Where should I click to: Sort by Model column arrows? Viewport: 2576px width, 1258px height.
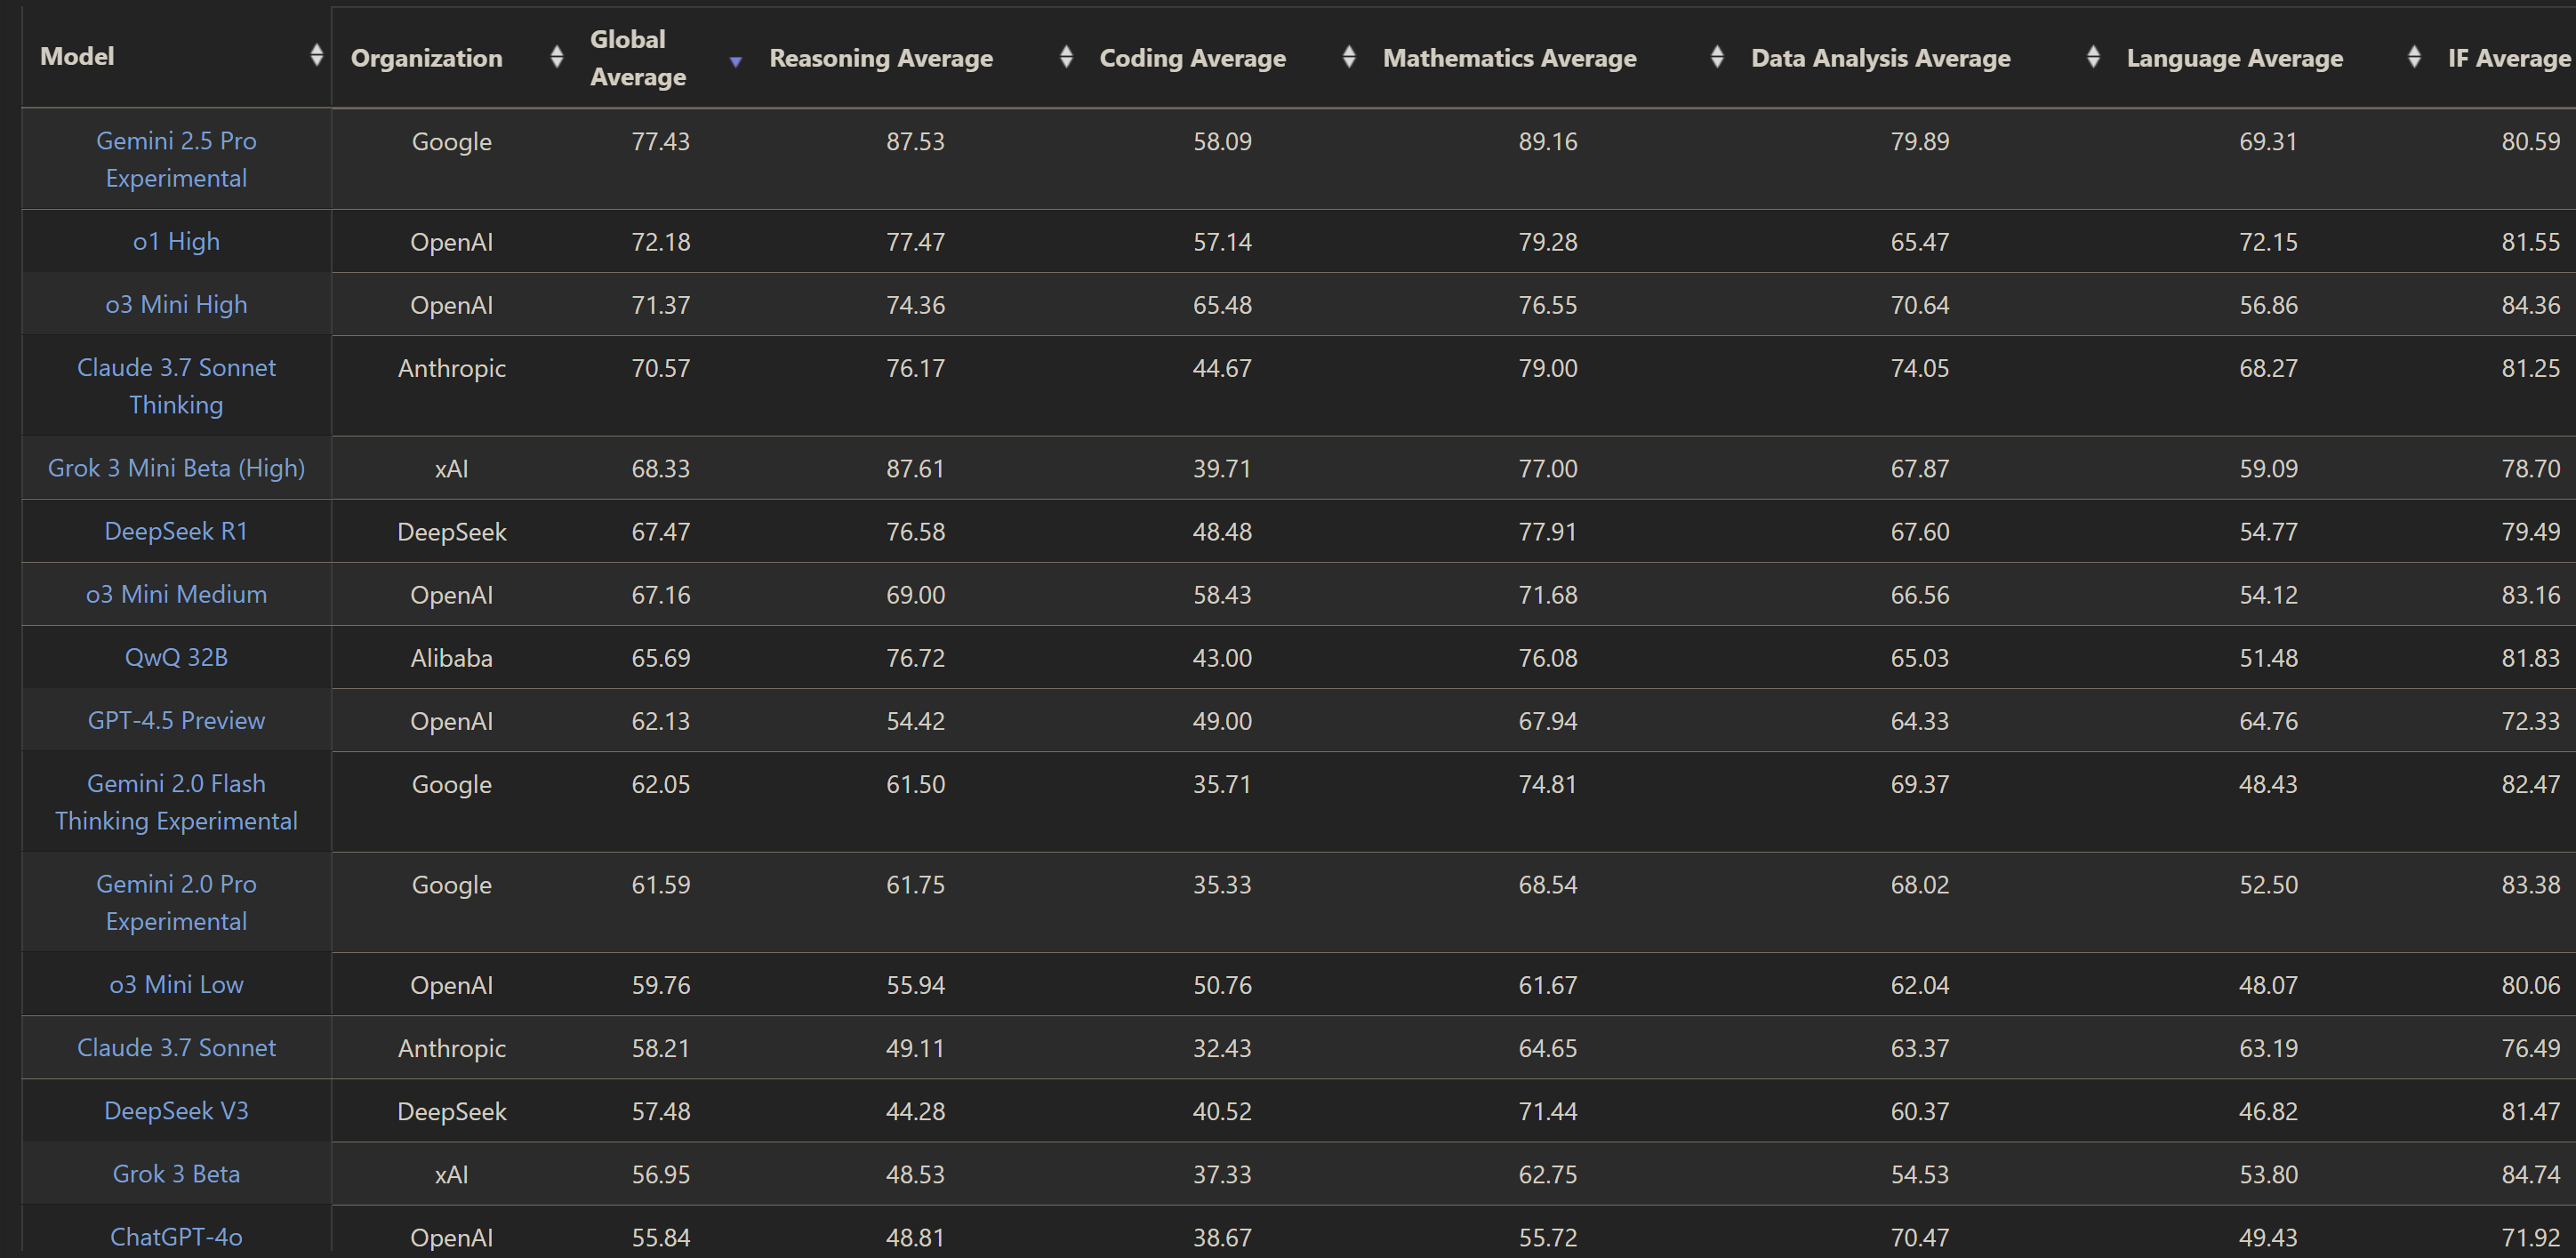[x=316, y=56]
